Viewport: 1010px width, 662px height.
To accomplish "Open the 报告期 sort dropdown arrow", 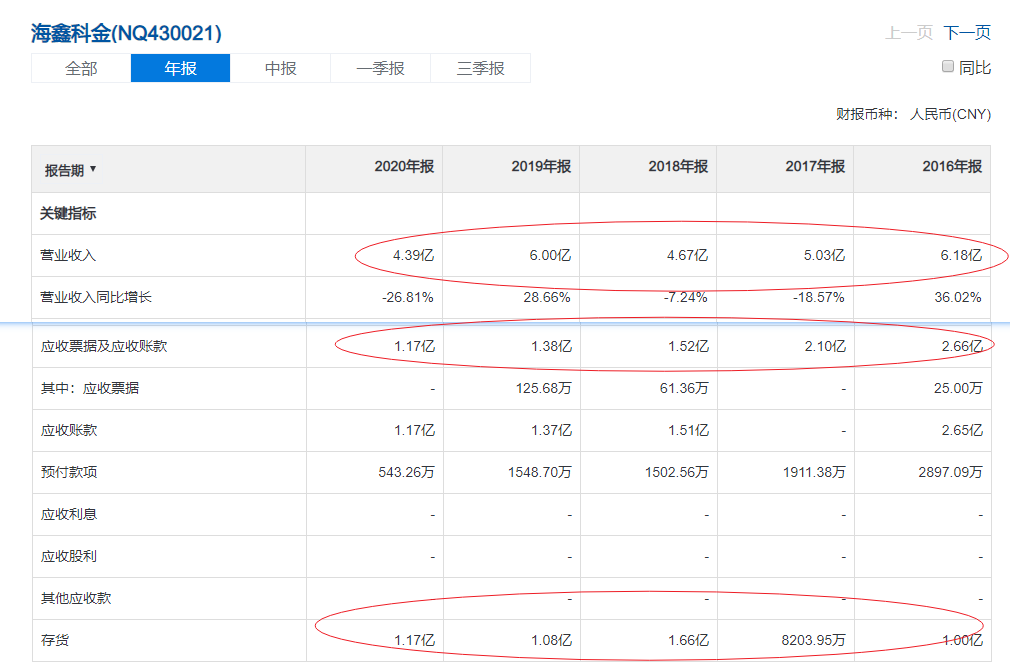I will tap(93, 169).
